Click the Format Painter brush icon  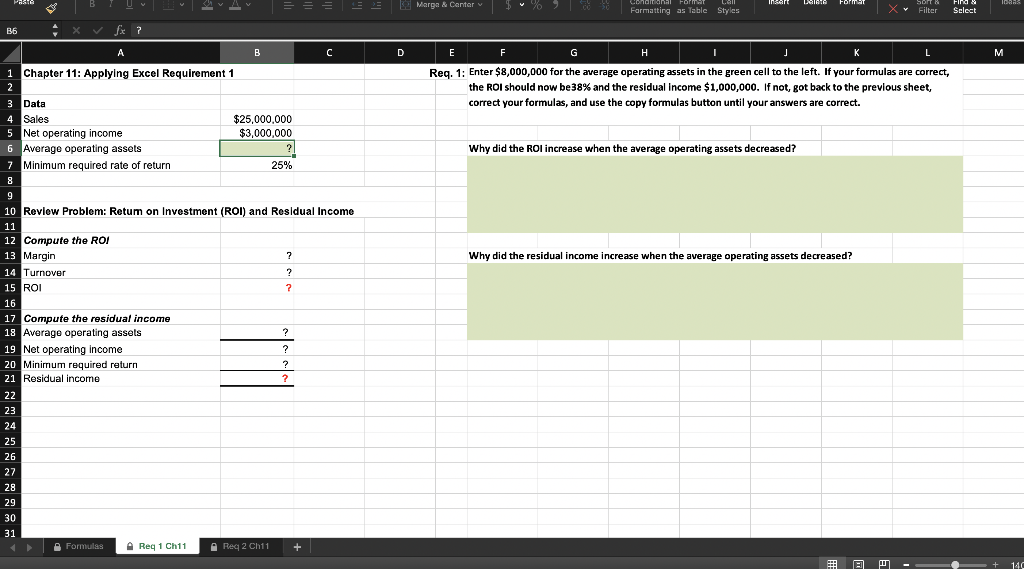tap(51, 8)
